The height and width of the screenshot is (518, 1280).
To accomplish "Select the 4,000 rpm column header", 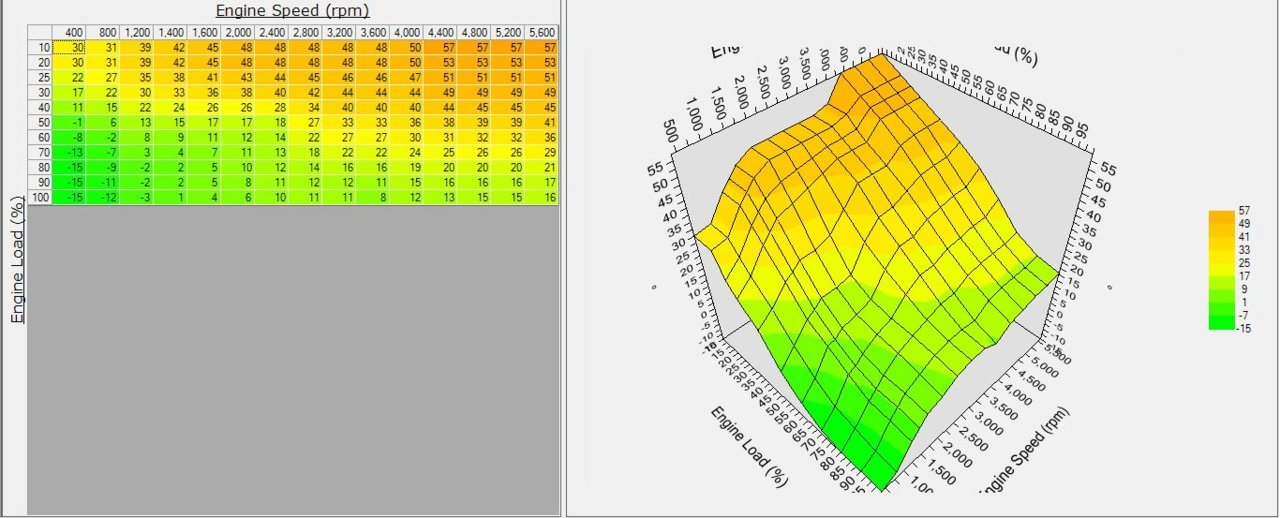I will (x=408, y=33).
